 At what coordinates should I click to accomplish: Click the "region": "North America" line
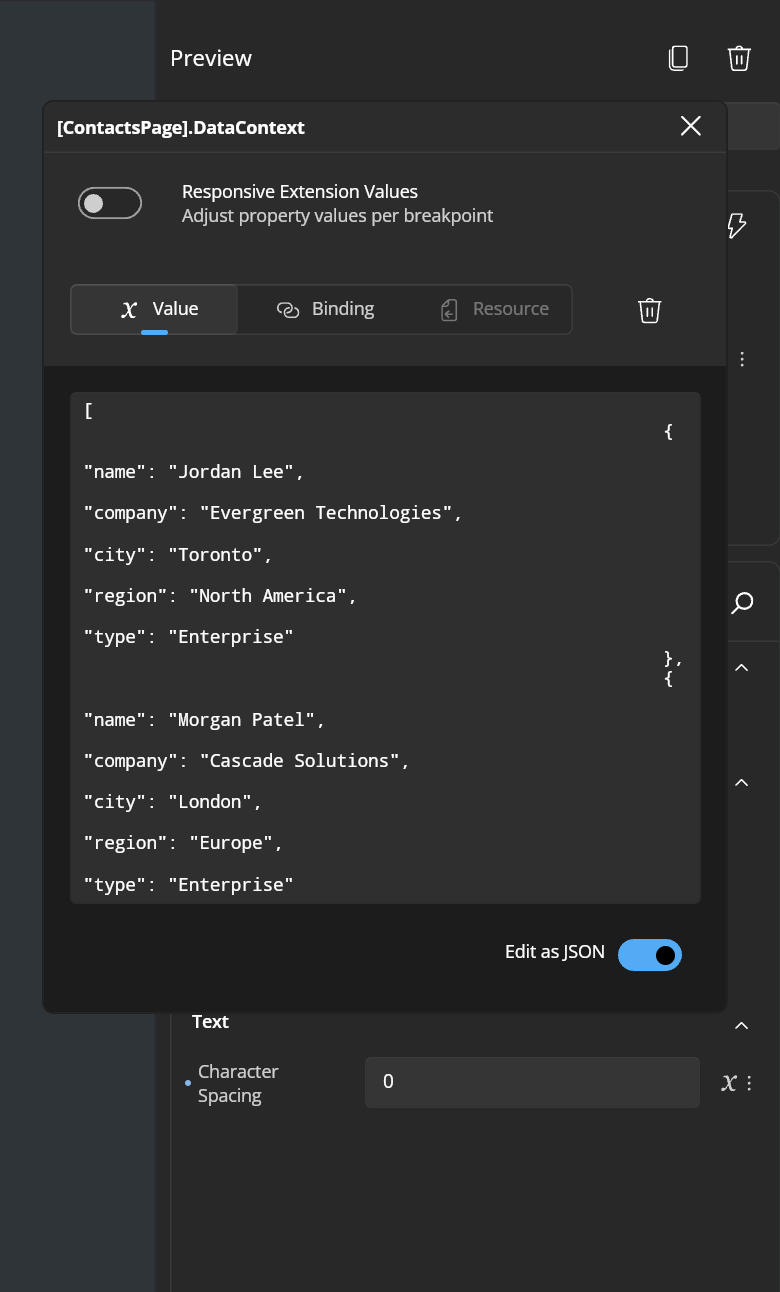(x=220, y=595)
